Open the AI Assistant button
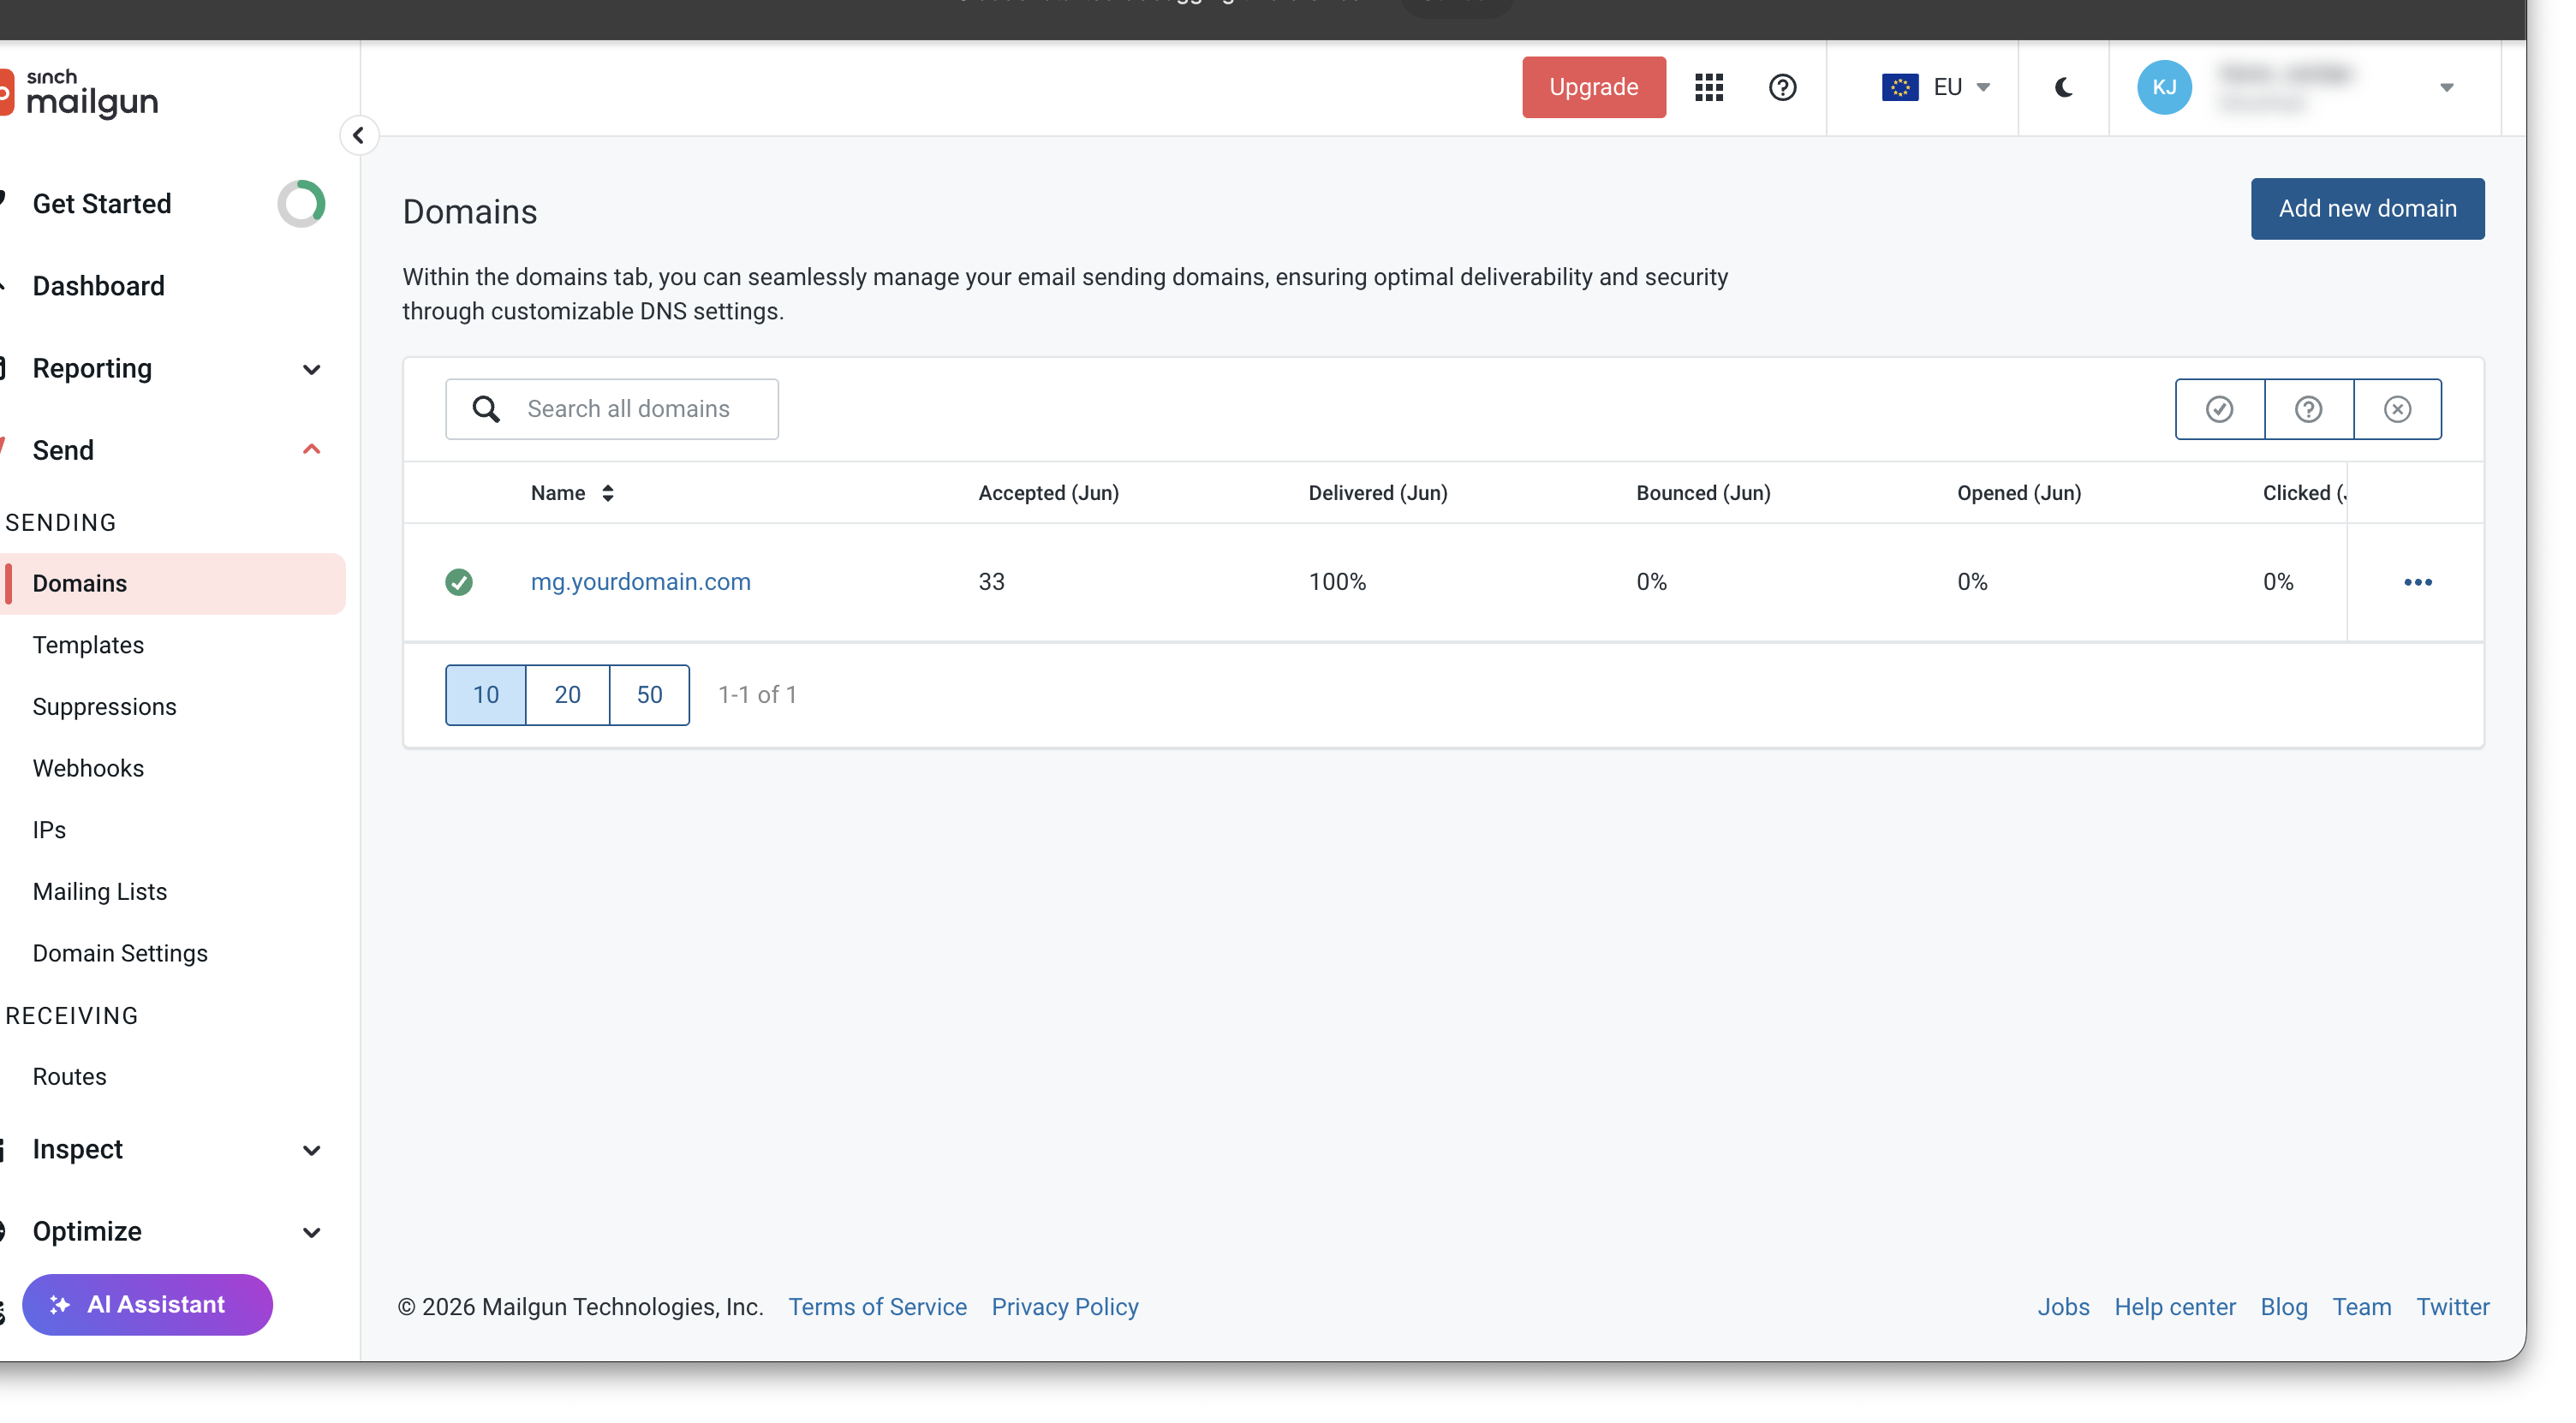 147,1305
